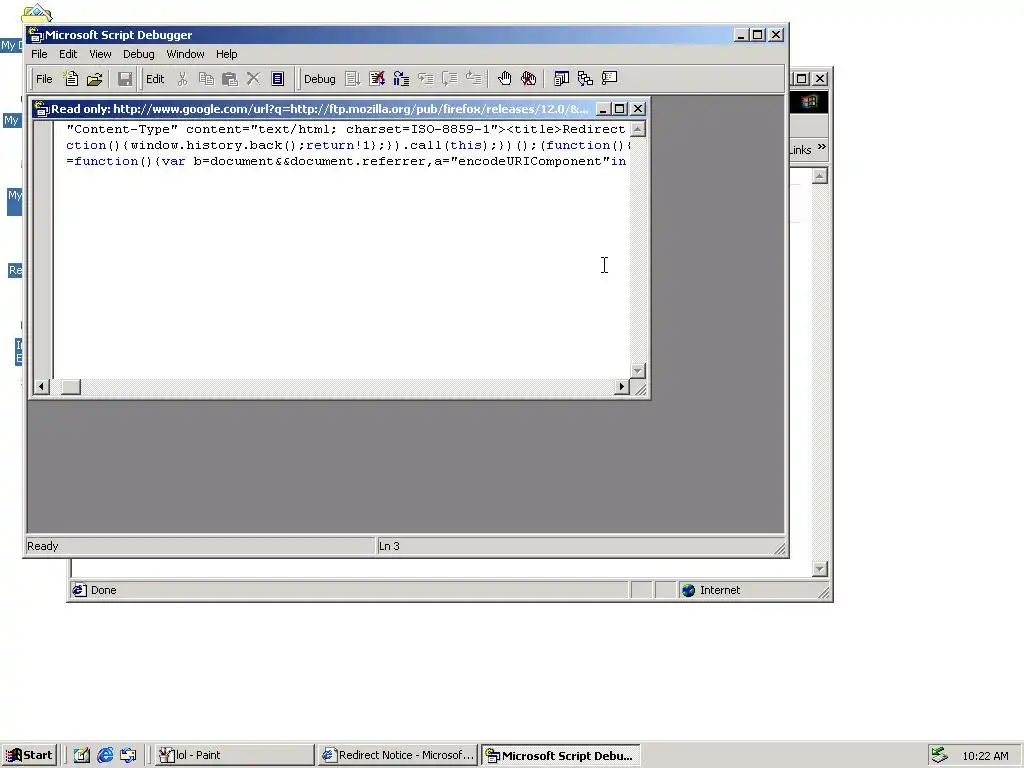
Task: Open the Debug menu
Action: pos(138,54)
